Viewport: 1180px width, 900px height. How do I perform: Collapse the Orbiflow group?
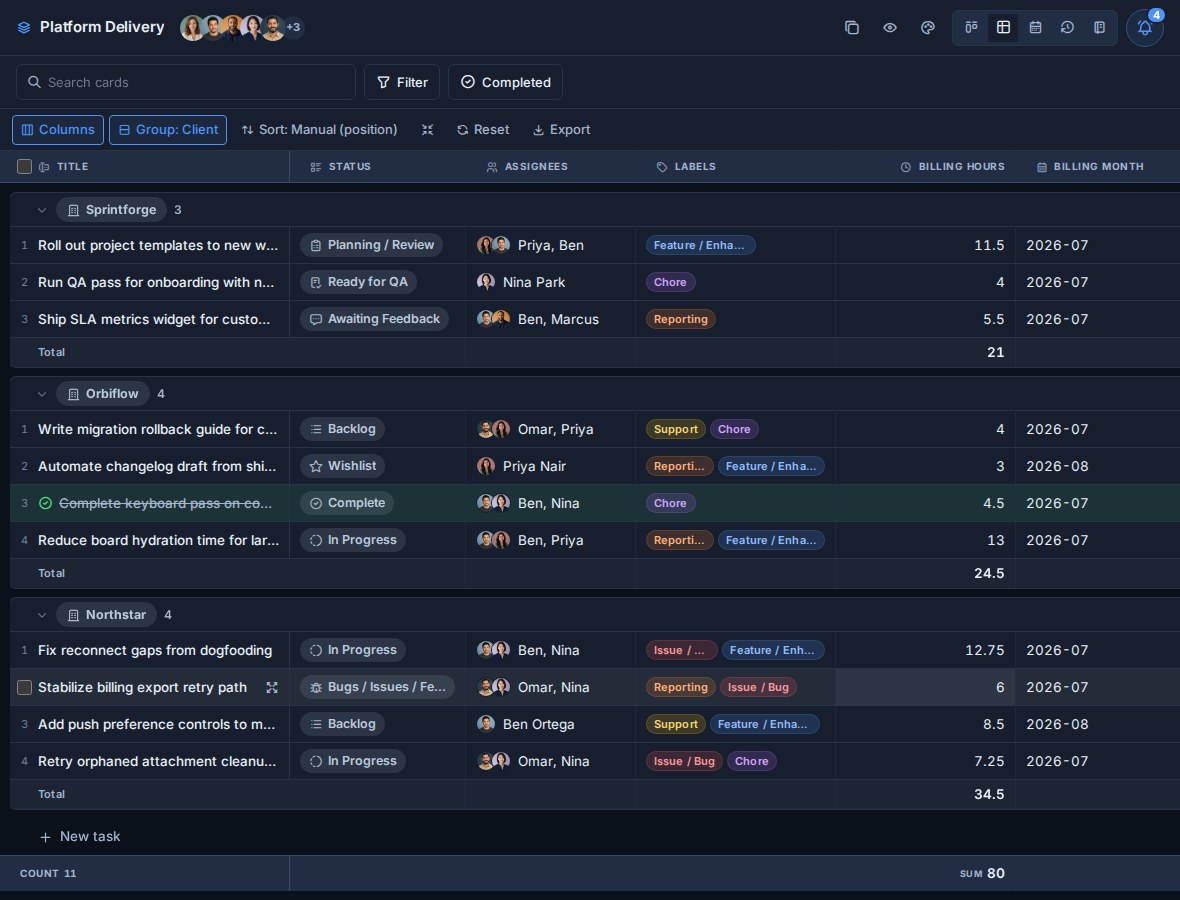point(41,394)
